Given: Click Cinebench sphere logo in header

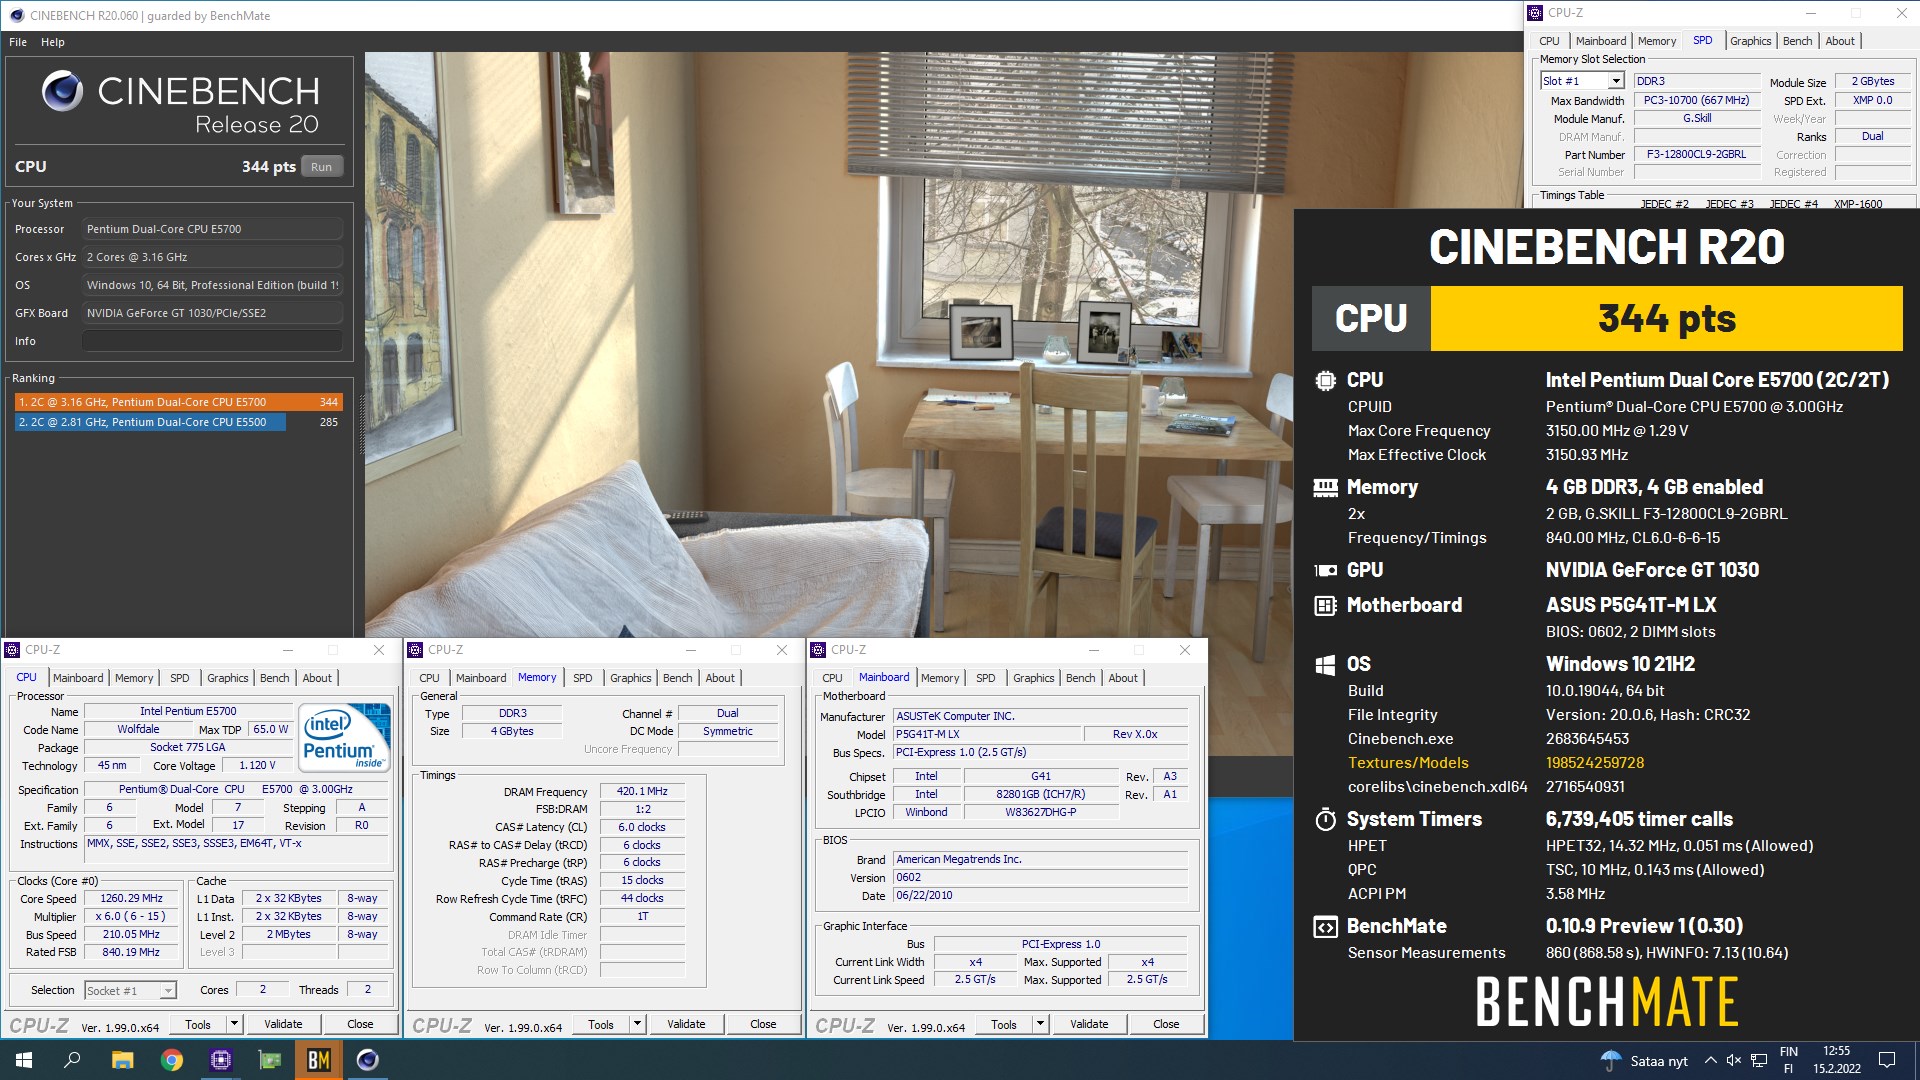Looking at the screenshot, I should click(62, 91).
